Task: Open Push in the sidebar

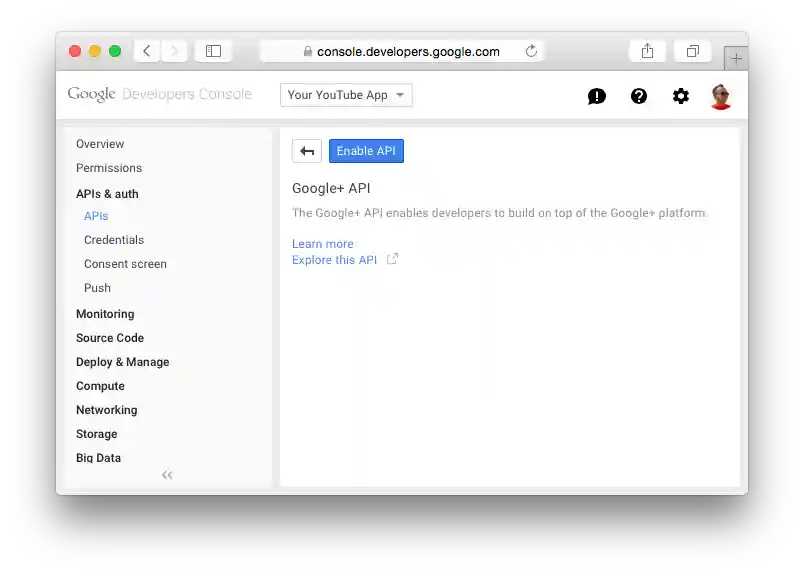Action: pos(97,288)
